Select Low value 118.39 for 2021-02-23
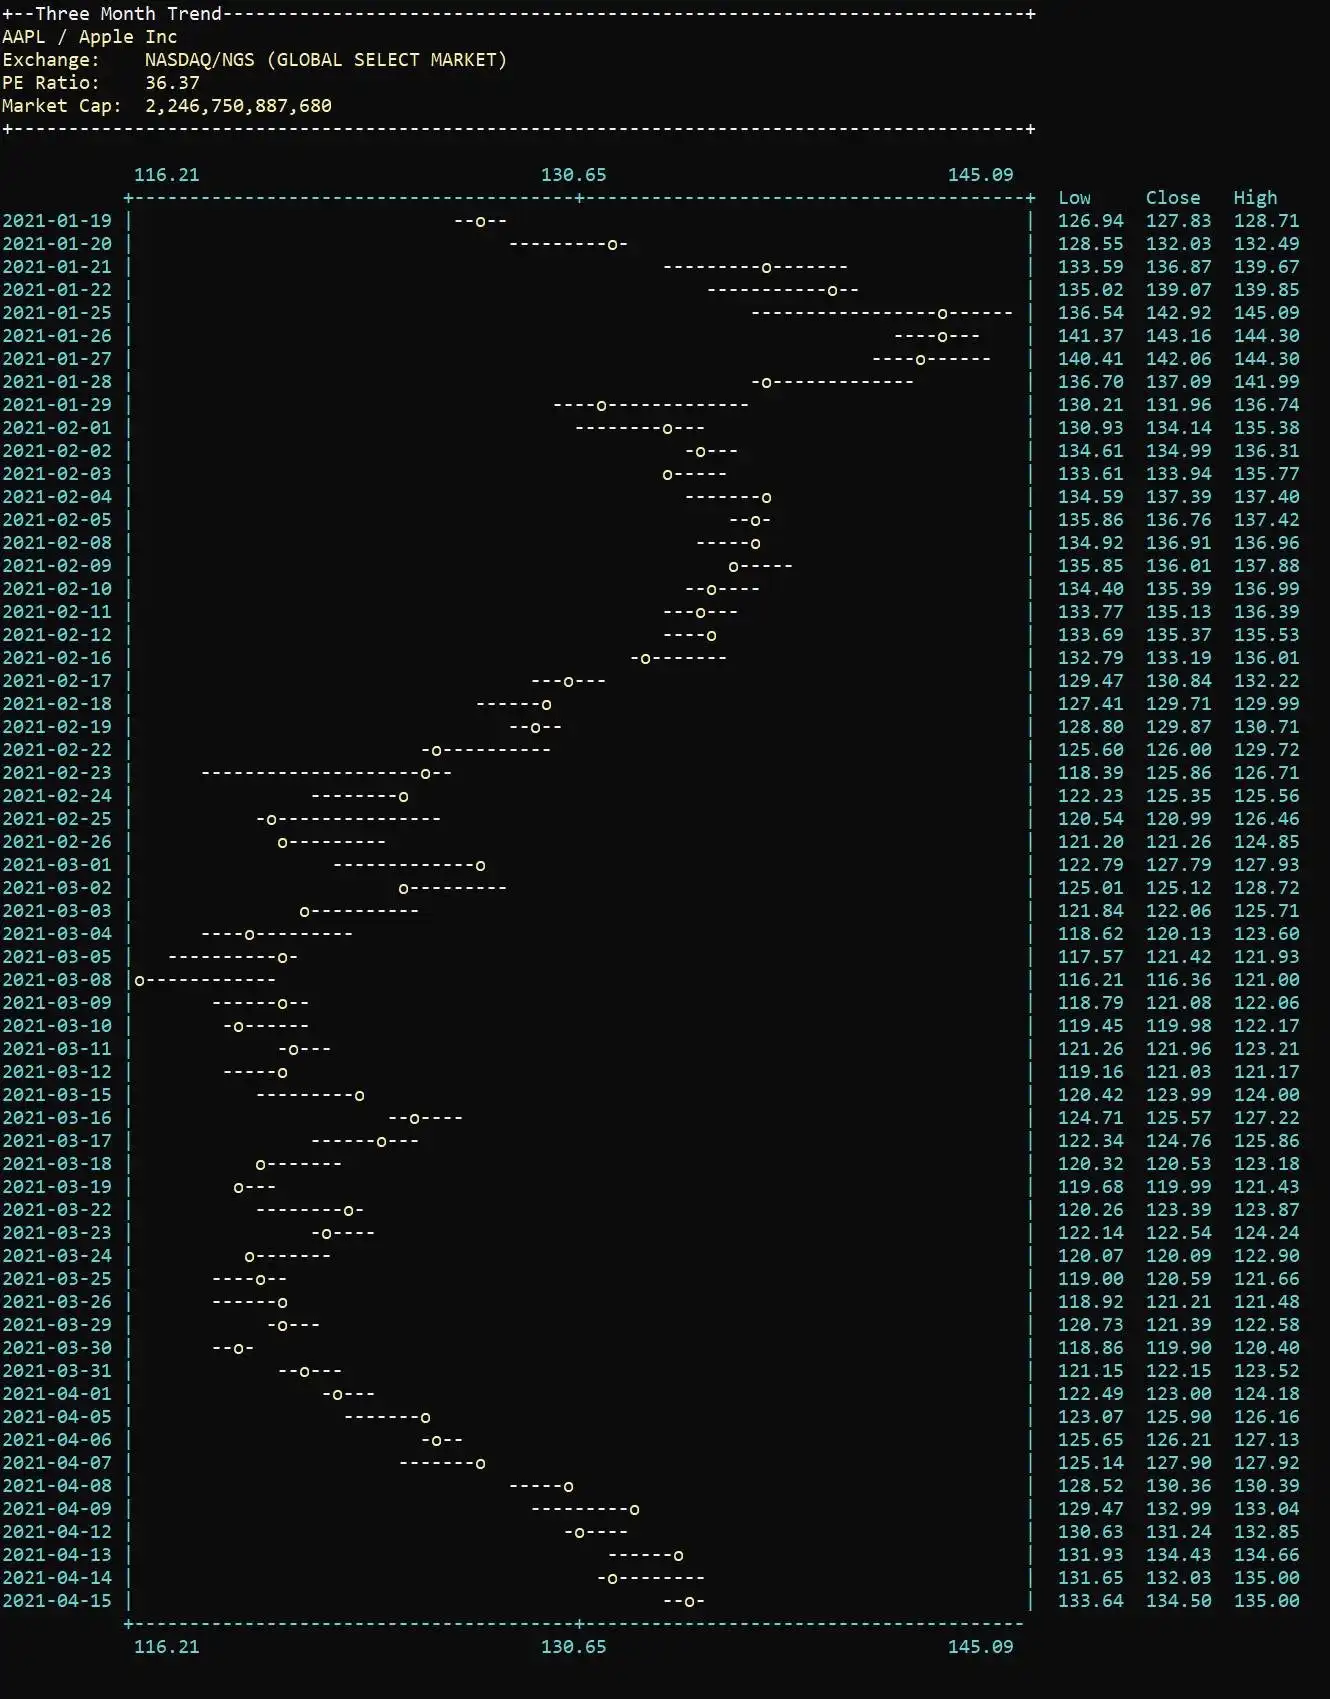The height and width of the screenshot is (1699, 1330). click(1091, 773)
